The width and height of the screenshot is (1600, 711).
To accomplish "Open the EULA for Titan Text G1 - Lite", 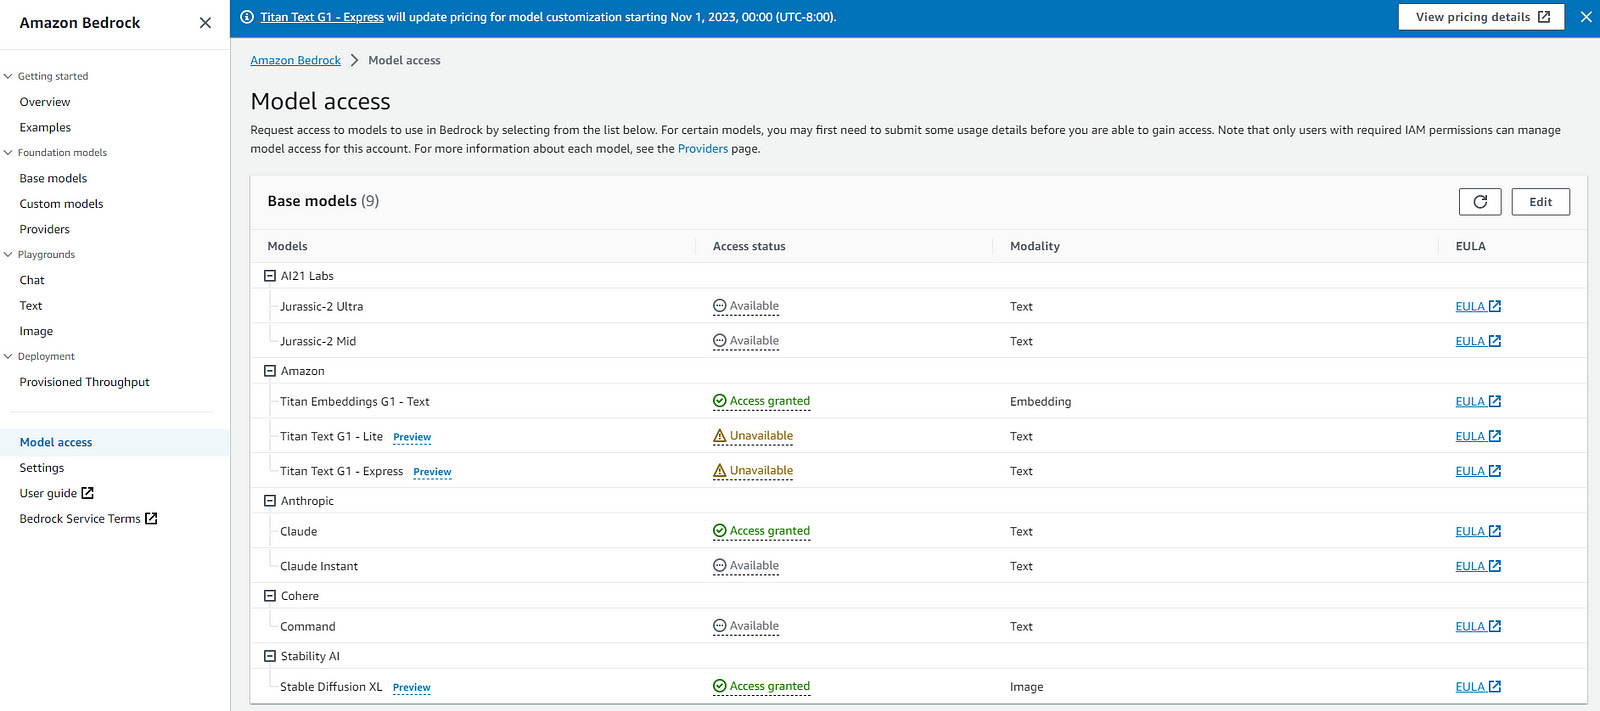I will (1478, 437).
